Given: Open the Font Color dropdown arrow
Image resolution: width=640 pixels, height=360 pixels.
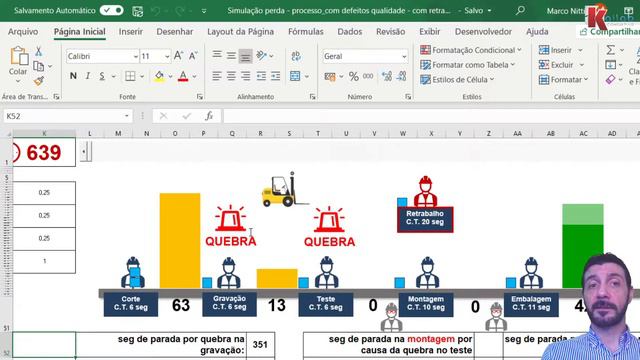Looking at the screenshot, I should click(x=194, y=76).
